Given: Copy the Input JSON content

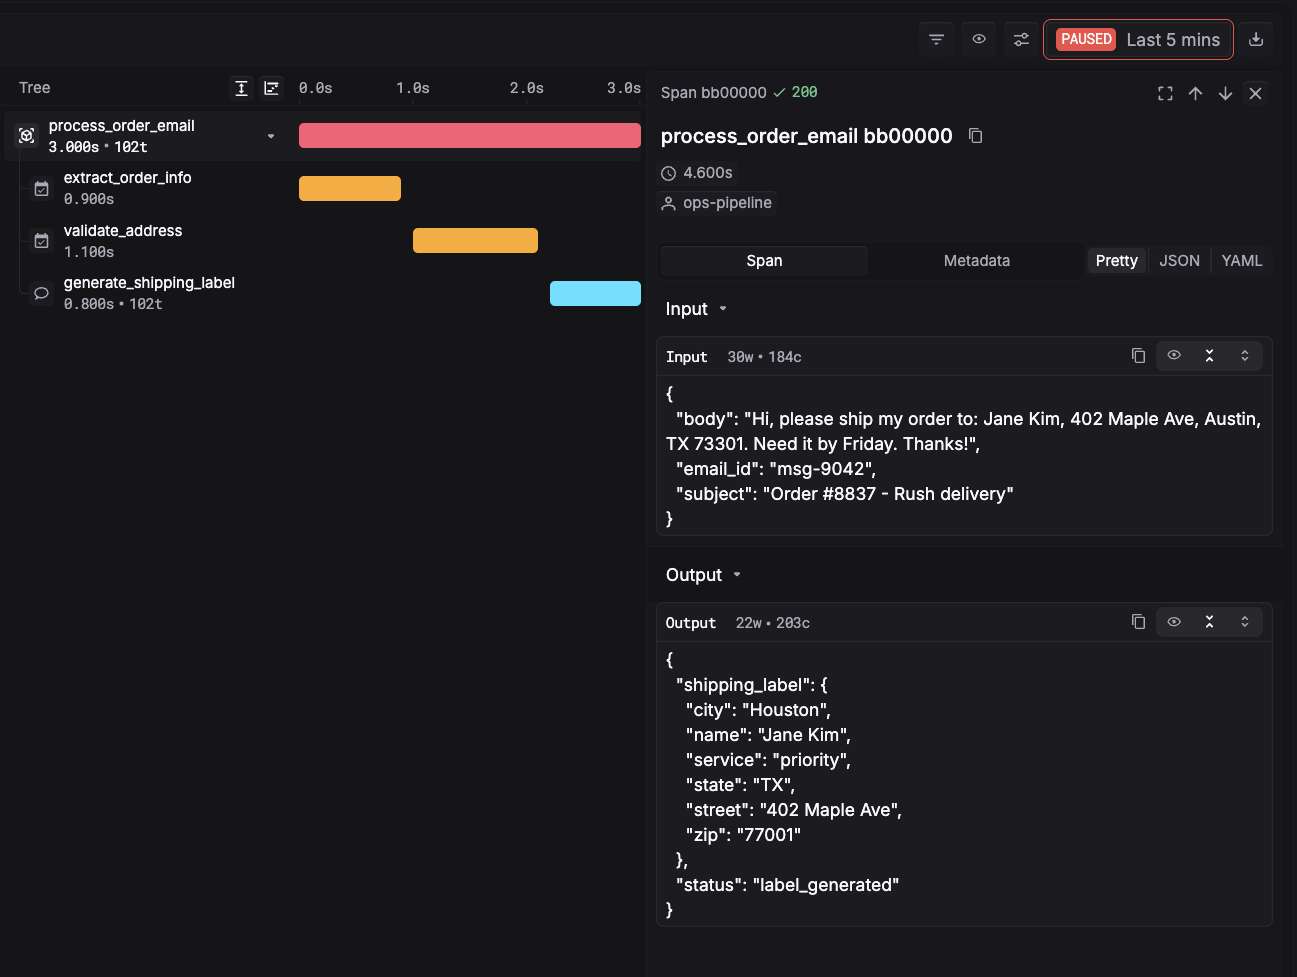Looking at the screenshot, I should tap(1138, 356).
